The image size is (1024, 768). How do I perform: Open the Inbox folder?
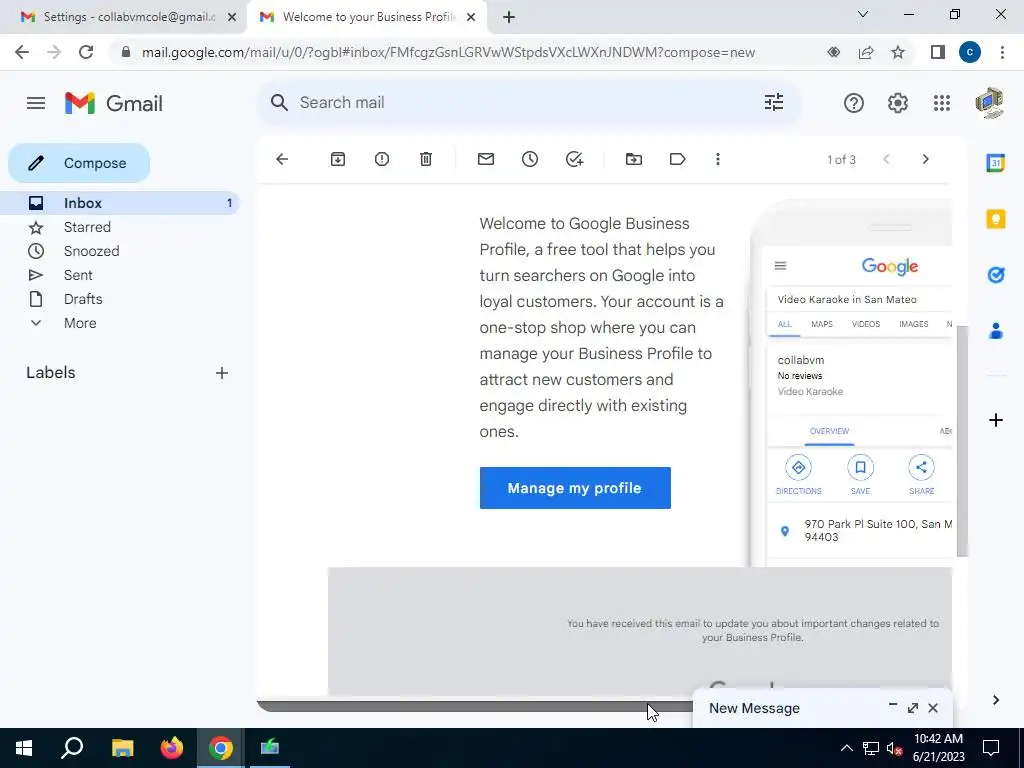pos(121,203)
